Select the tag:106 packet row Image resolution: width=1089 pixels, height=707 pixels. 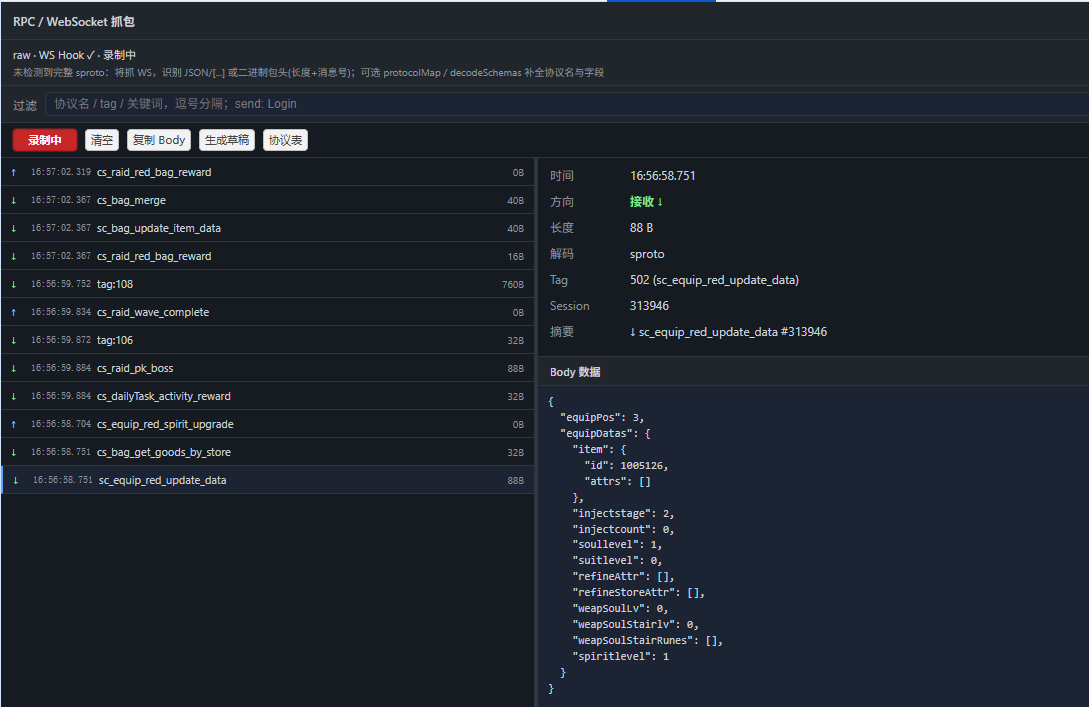coord(267,340)
